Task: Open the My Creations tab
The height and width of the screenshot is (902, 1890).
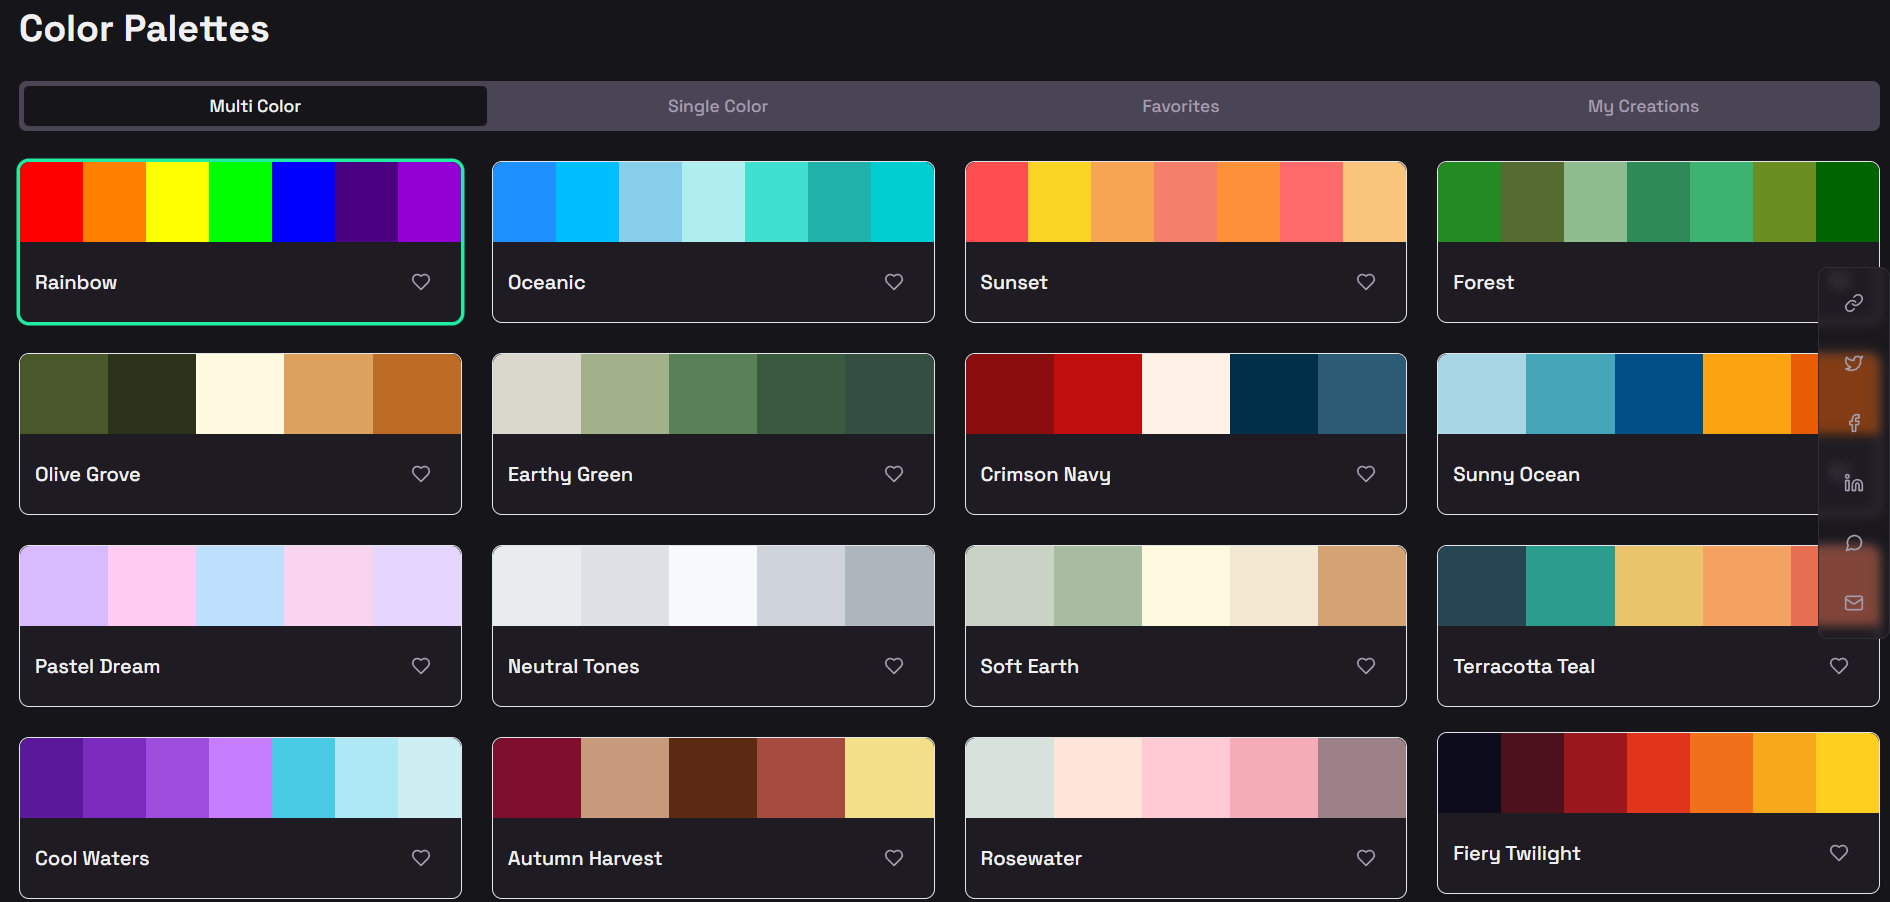Action: pyautogui.click(x=1643, y=106)
